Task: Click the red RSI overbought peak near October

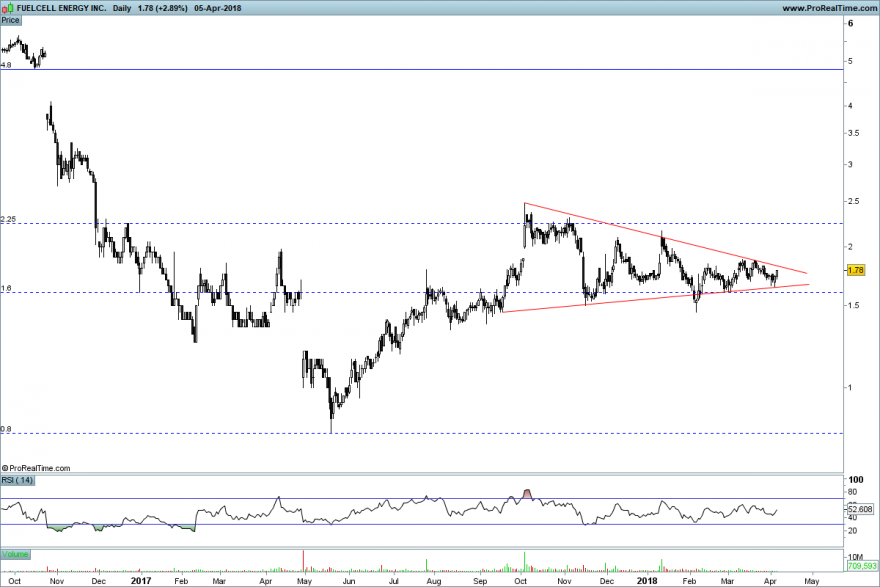Action: click(526, 494)
